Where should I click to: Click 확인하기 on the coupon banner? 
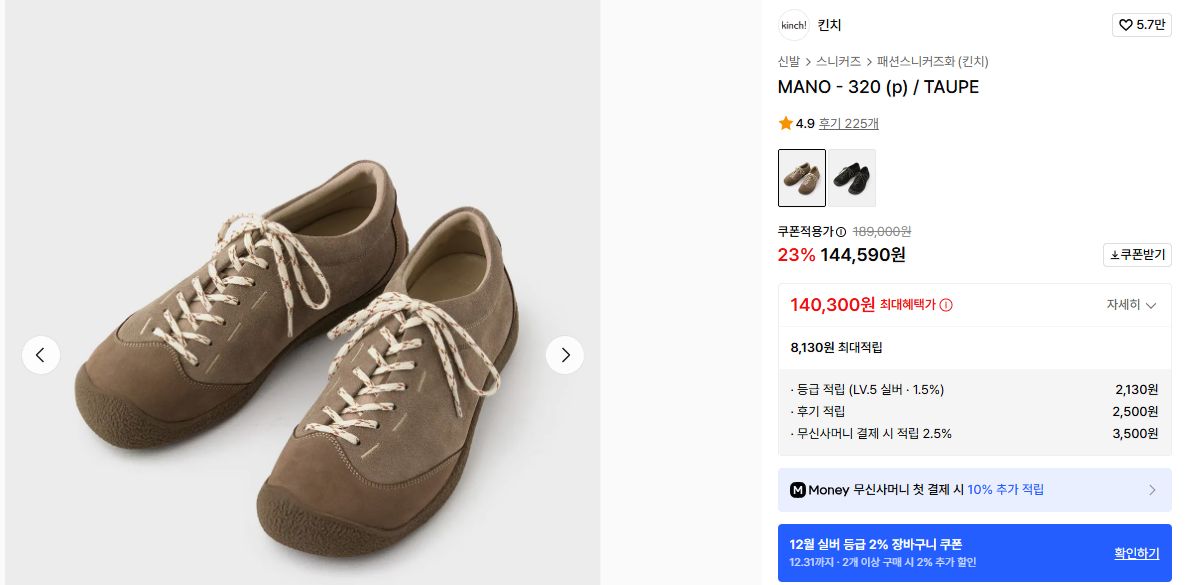pos(1137,553)
